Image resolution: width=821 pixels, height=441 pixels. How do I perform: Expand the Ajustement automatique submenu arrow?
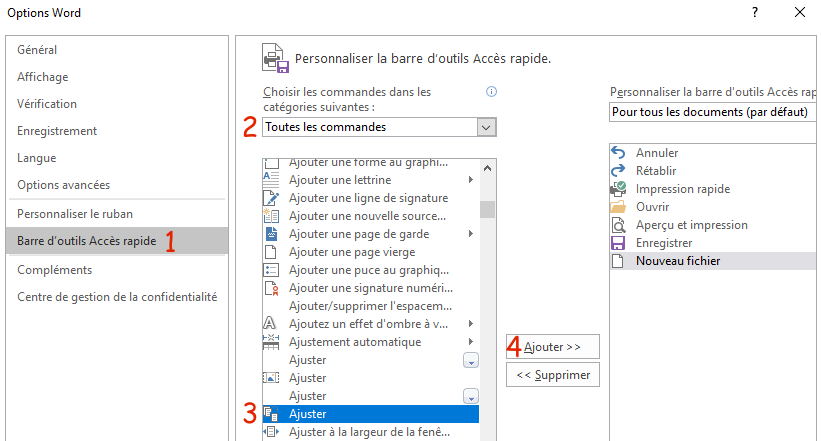tap(471, 341)
